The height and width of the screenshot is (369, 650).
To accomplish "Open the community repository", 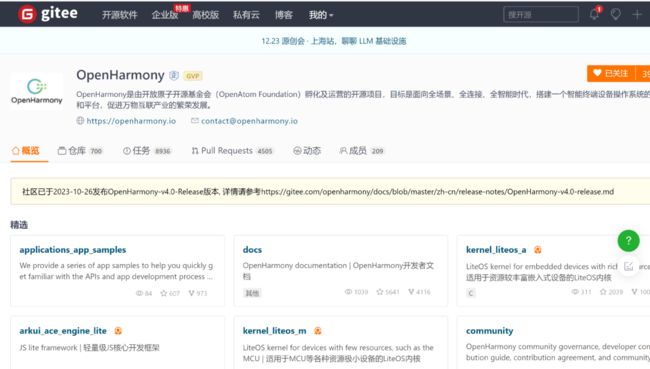I will coord(489,330).
